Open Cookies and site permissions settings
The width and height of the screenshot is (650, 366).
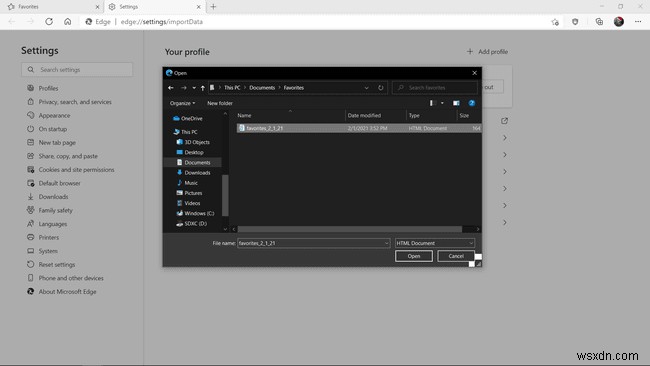[x=76, y=170]
